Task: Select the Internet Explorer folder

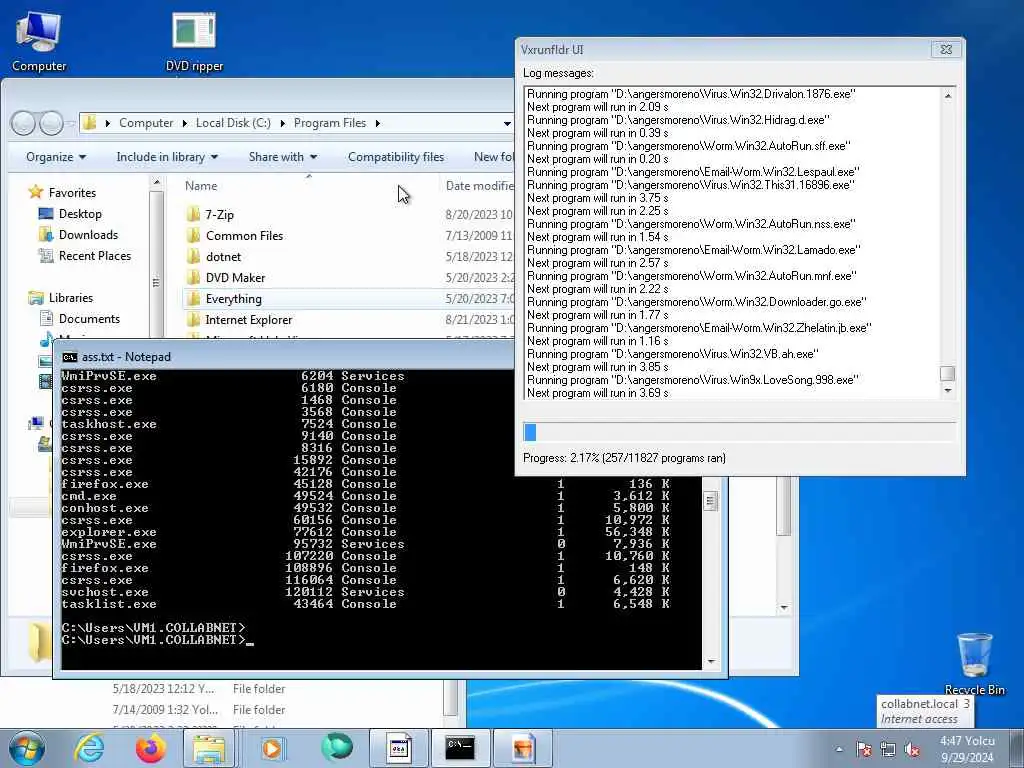Action: click(x=248, y=319)
